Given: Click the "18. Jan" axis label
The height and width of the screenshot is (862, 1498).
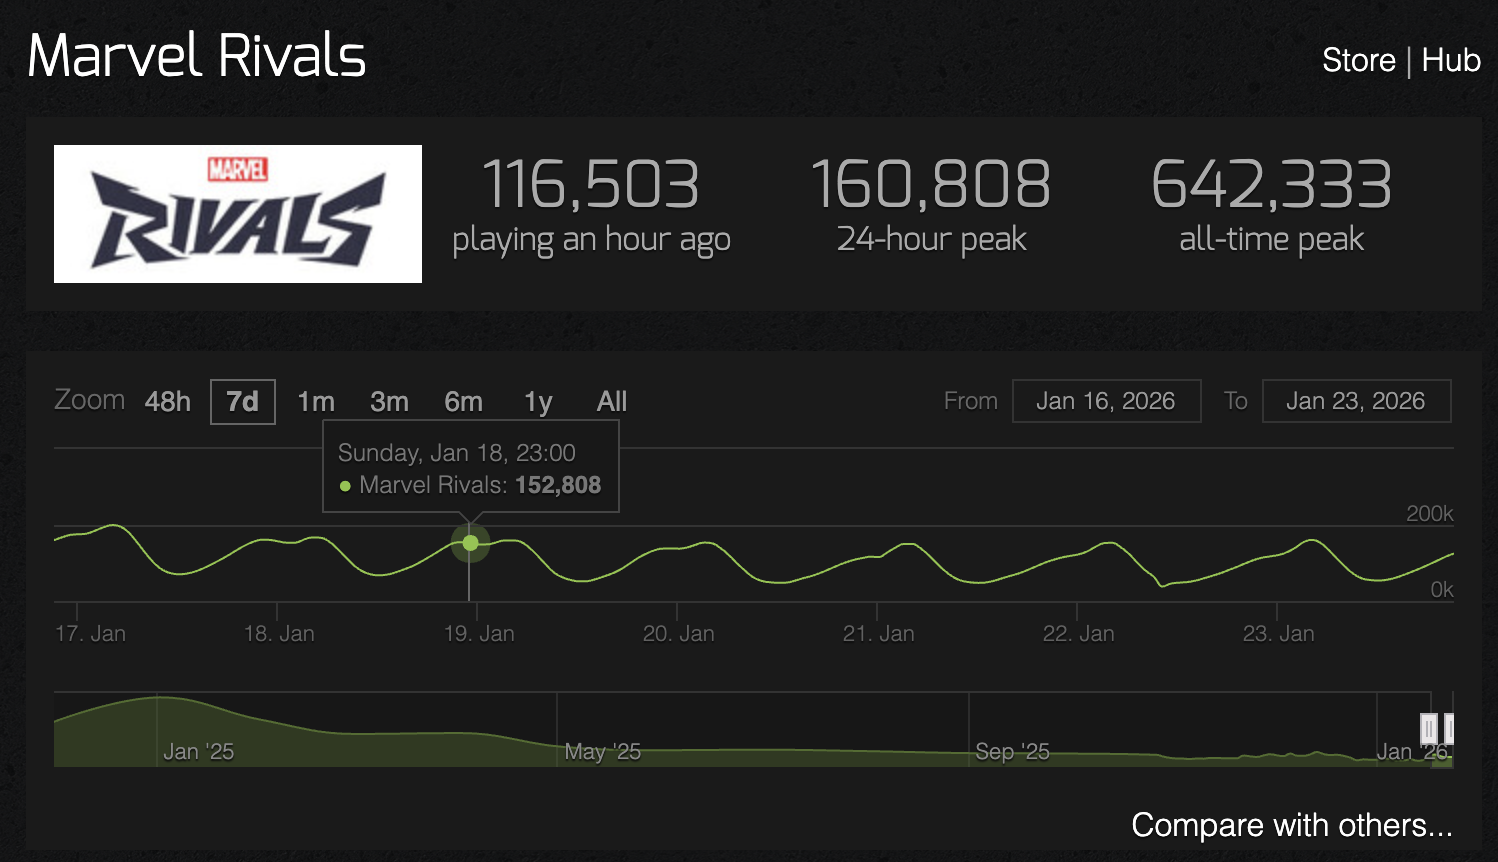Looking at the screenshot, I should [x=280, y=633].
